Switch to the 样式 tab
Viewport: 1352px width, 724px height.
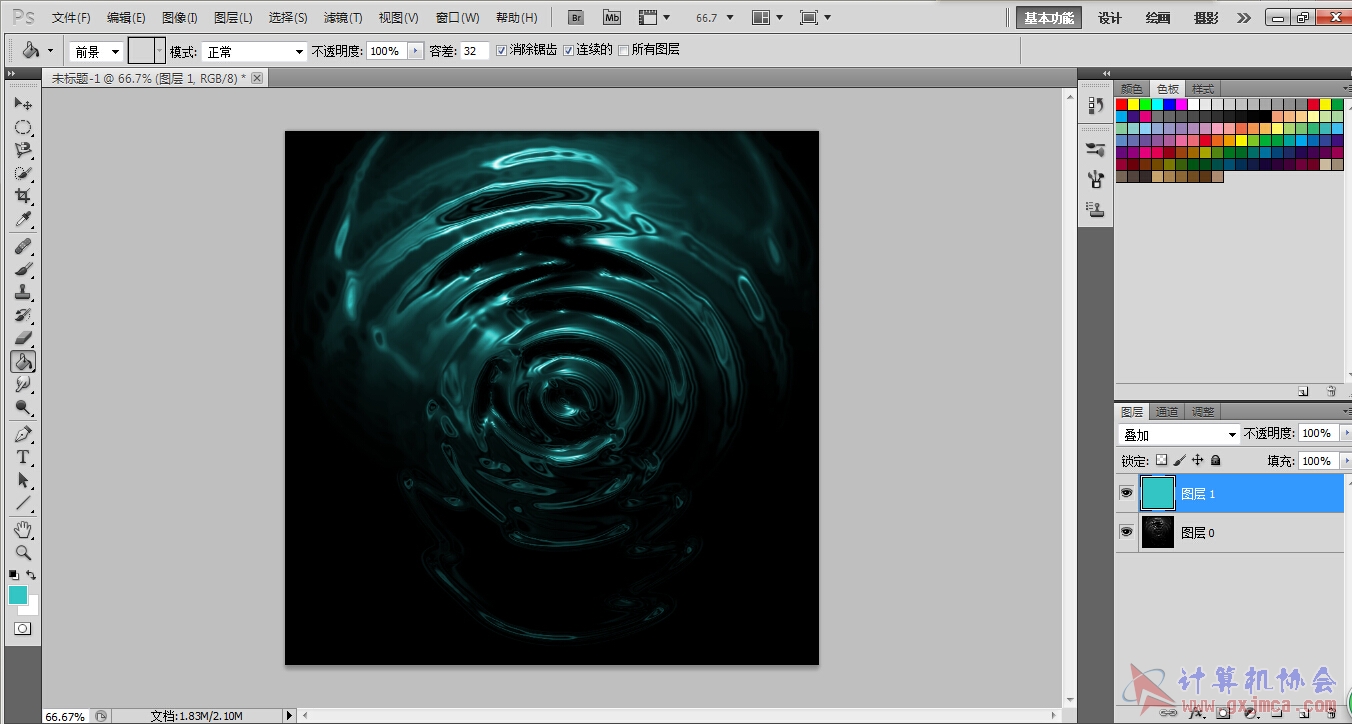click(x=1203, y=89)
